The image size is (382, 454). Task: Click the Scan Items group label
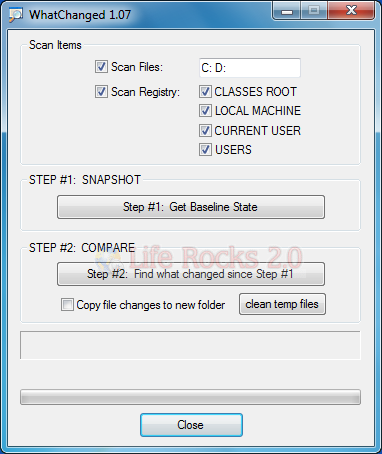pos(55,45)
